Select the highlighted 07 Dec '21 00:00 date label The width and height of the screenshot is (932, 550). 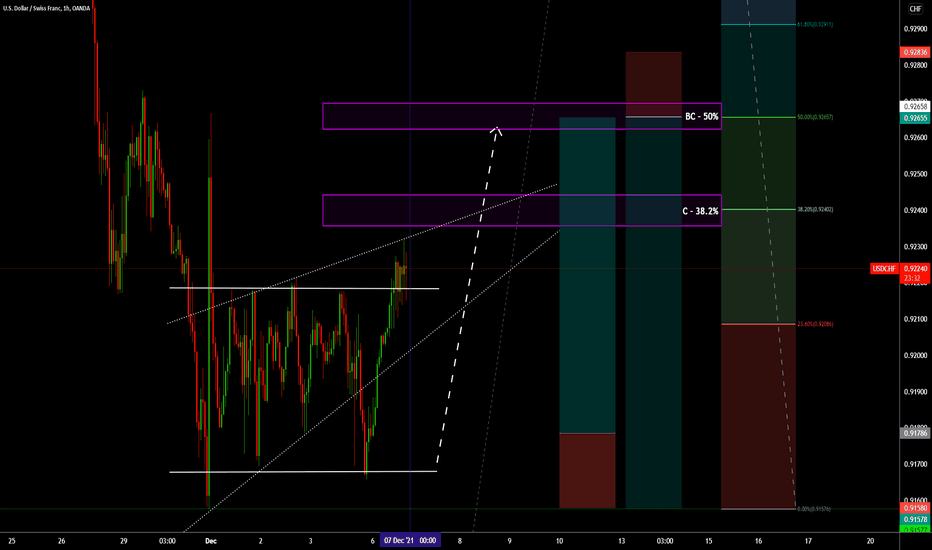click(x=410, y=540)
